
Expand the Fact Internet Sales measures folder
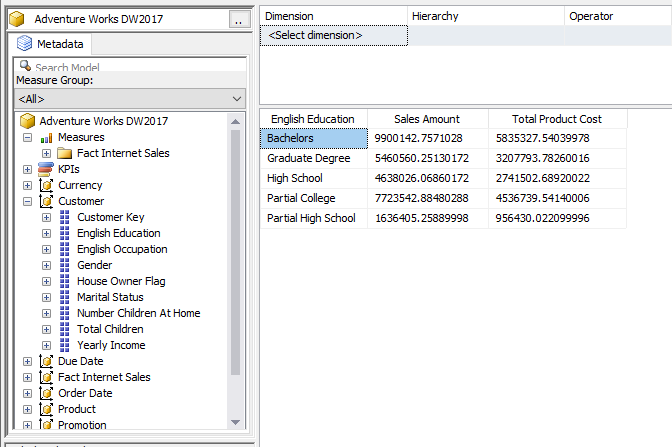[46, 153]
